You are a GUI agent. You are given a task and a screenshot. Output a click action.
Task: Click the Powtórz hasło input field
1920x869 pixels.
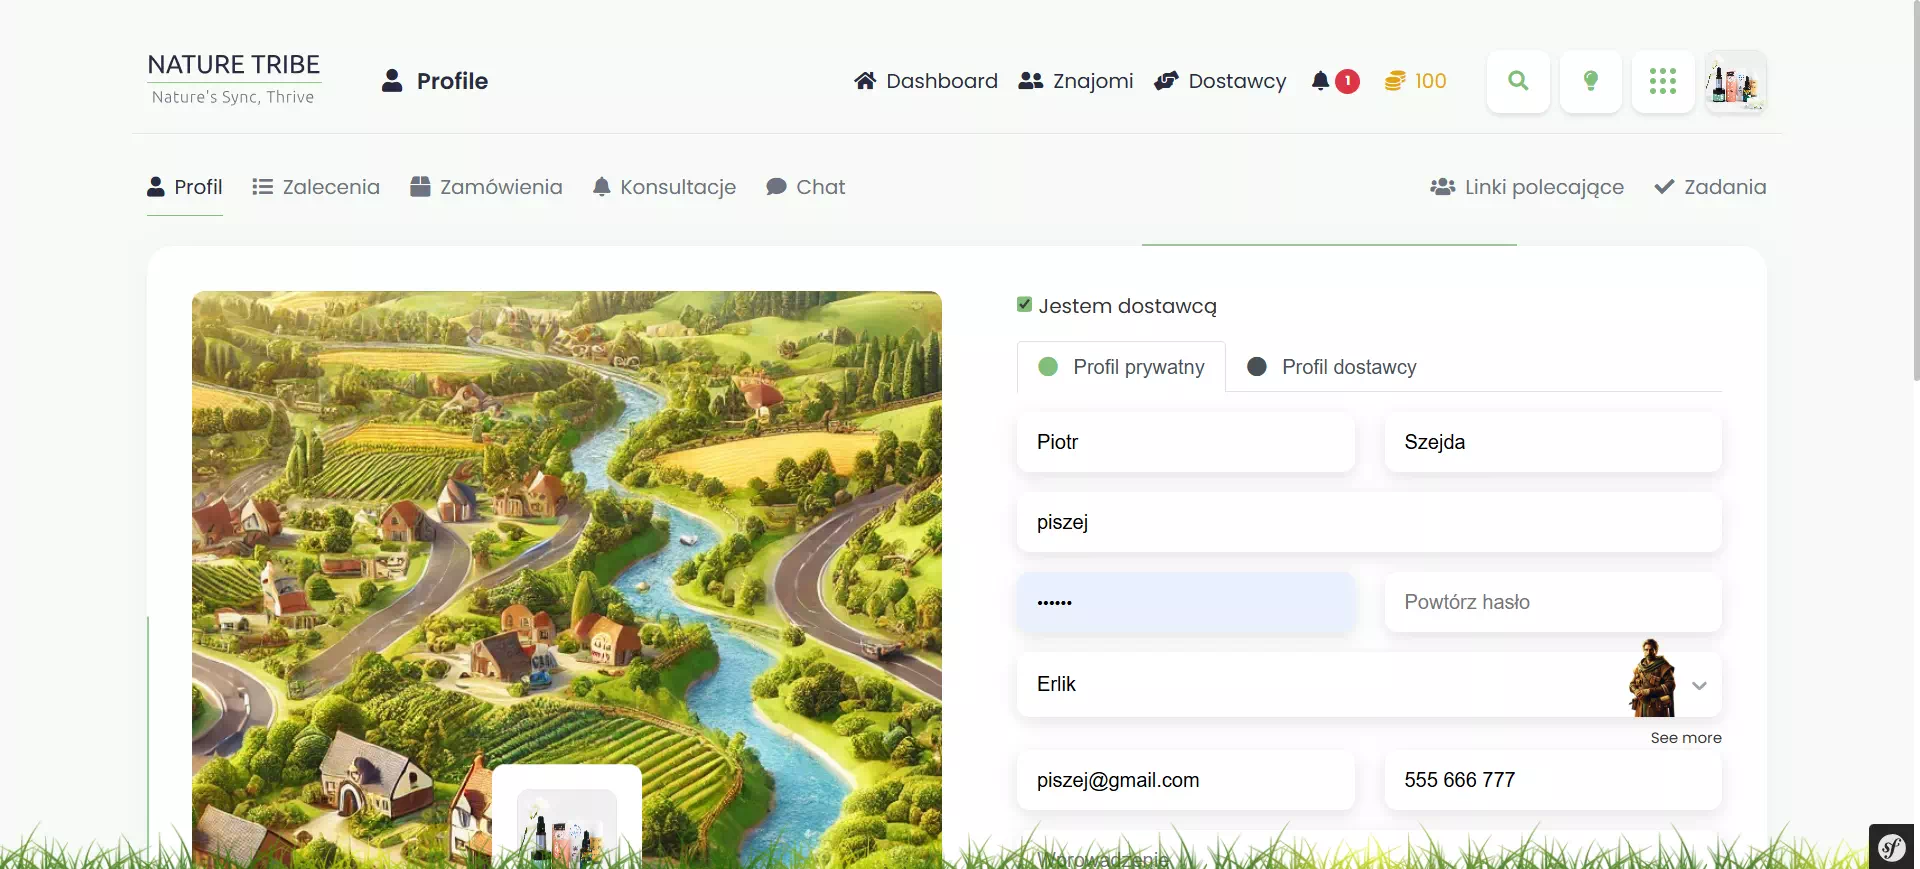tap(1552, 602)
